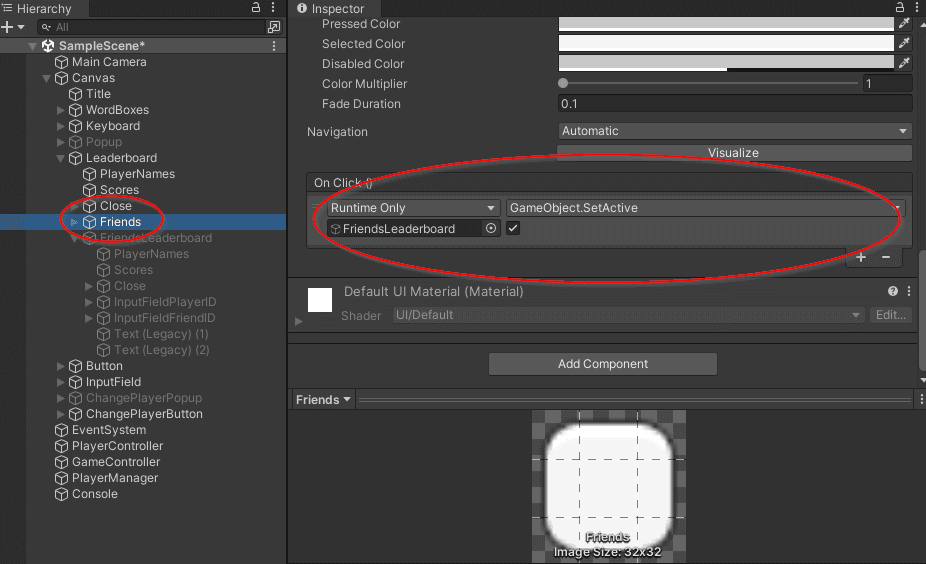926x564 pixels.
Task: Collapse the Leaderboard object tree
Action: coord(61,158)
